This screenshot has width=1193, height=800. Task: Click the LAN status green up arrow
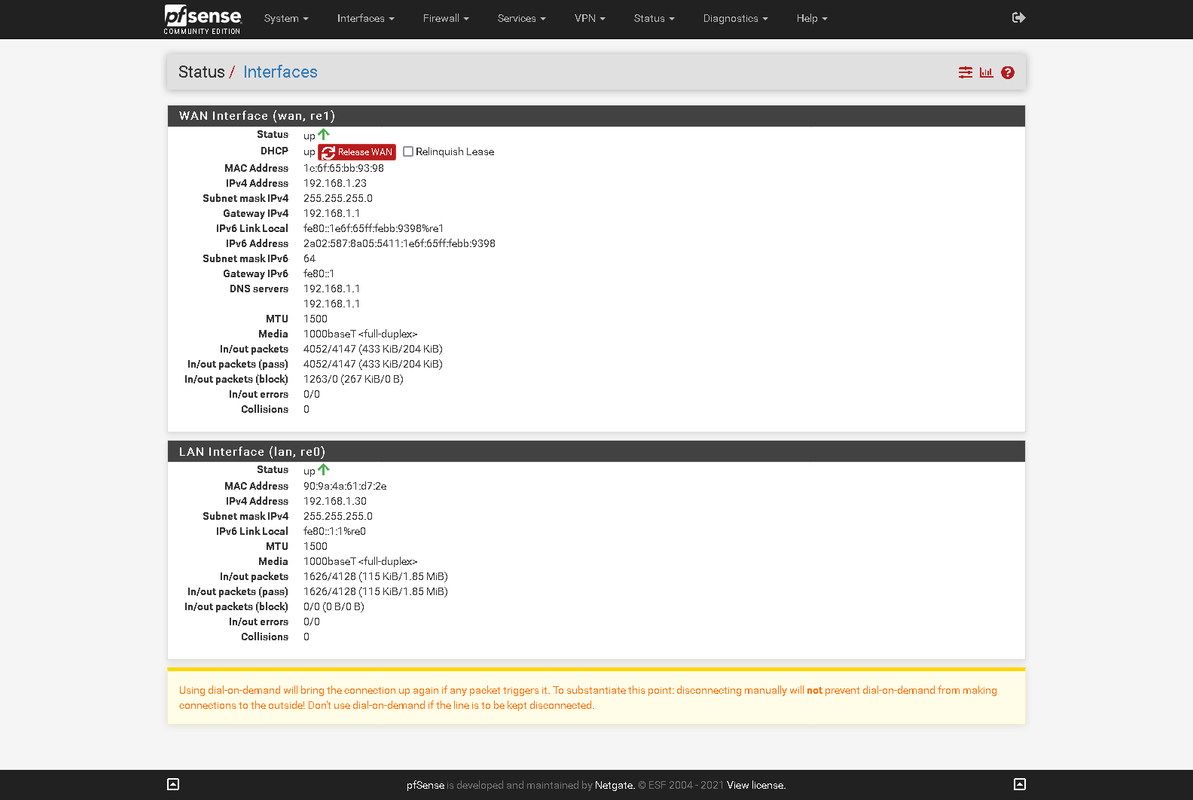point(323,470)
